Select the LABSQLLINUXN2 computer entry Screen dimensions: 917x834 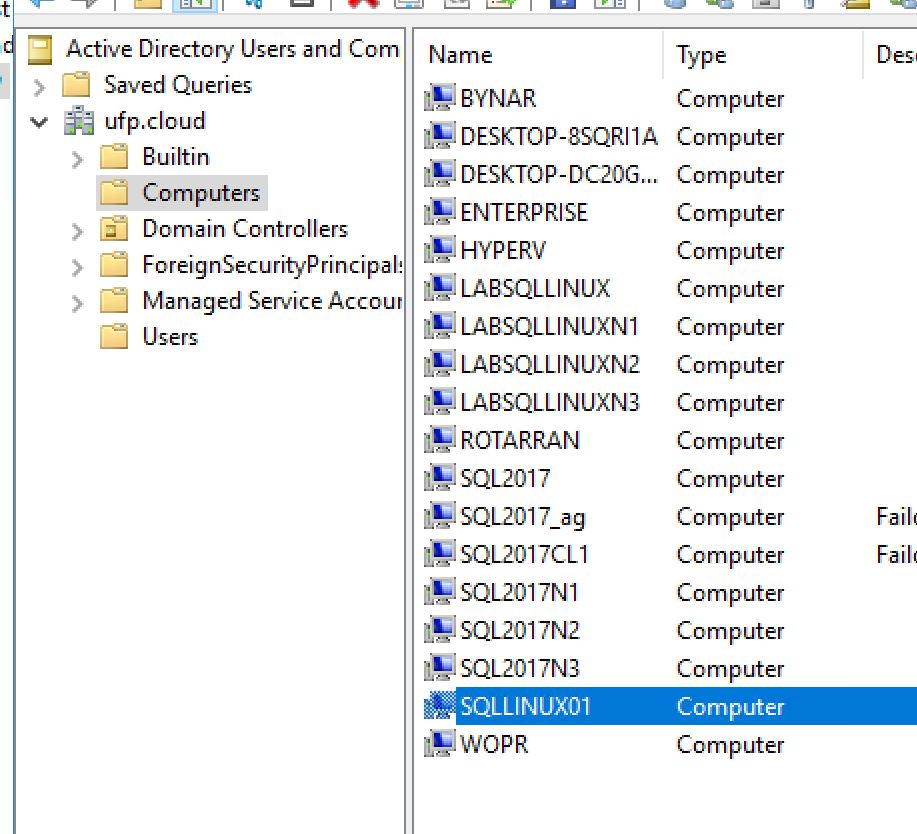[549, 365]
